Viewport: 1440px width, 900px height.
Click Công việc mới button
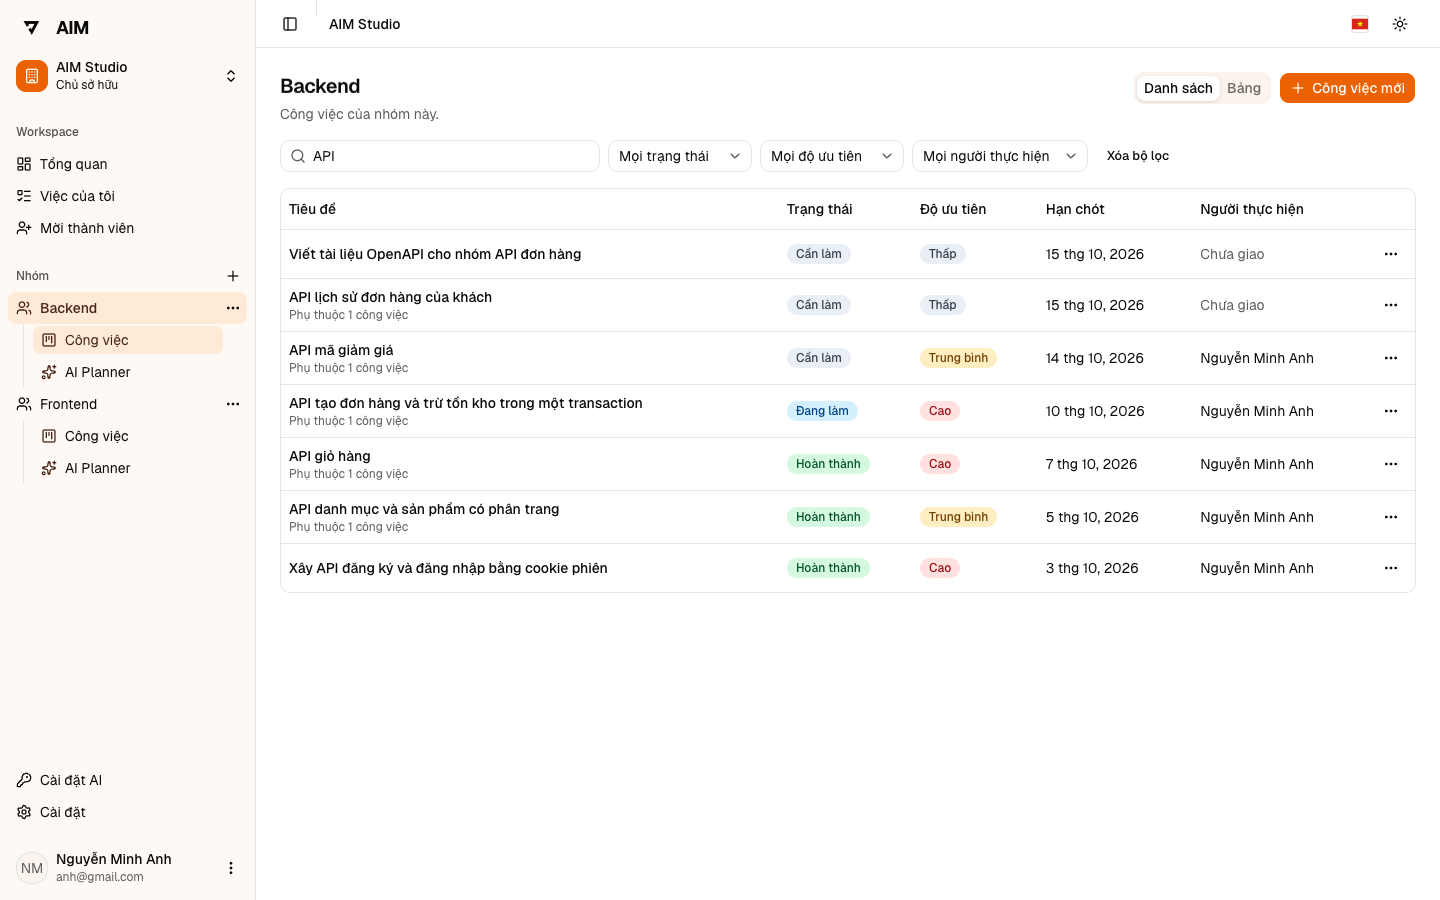point(1347,88)
